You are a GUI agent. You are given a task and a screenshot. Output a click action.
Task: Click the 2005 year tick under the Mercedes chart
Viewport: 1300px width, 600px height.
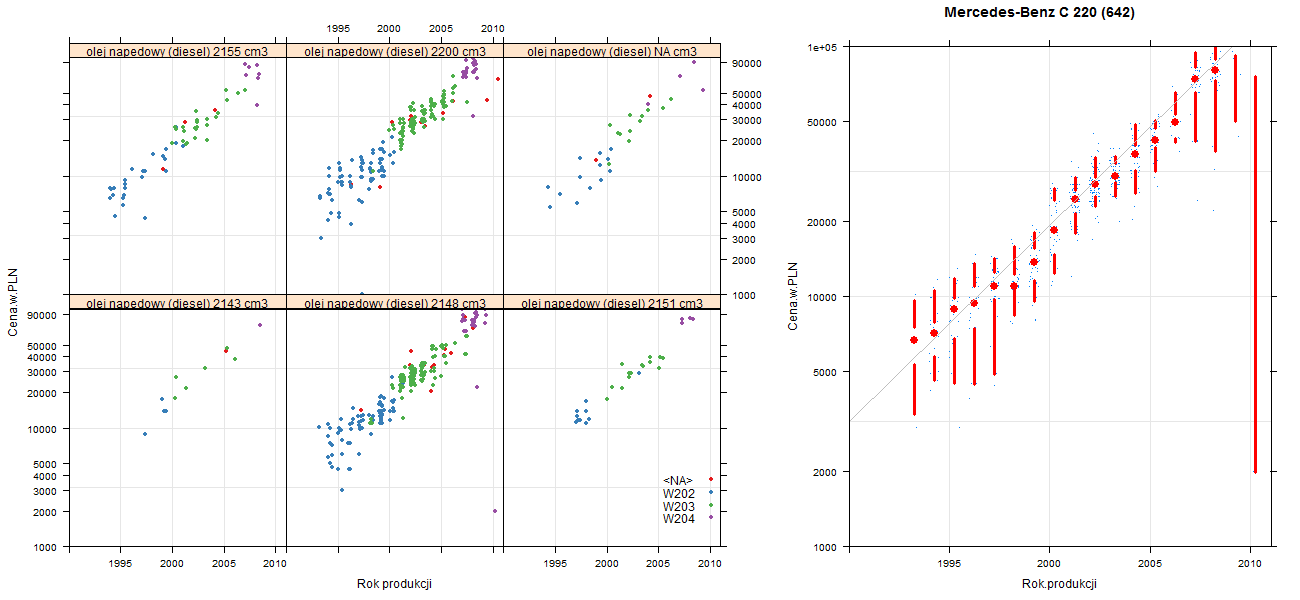1150,564
